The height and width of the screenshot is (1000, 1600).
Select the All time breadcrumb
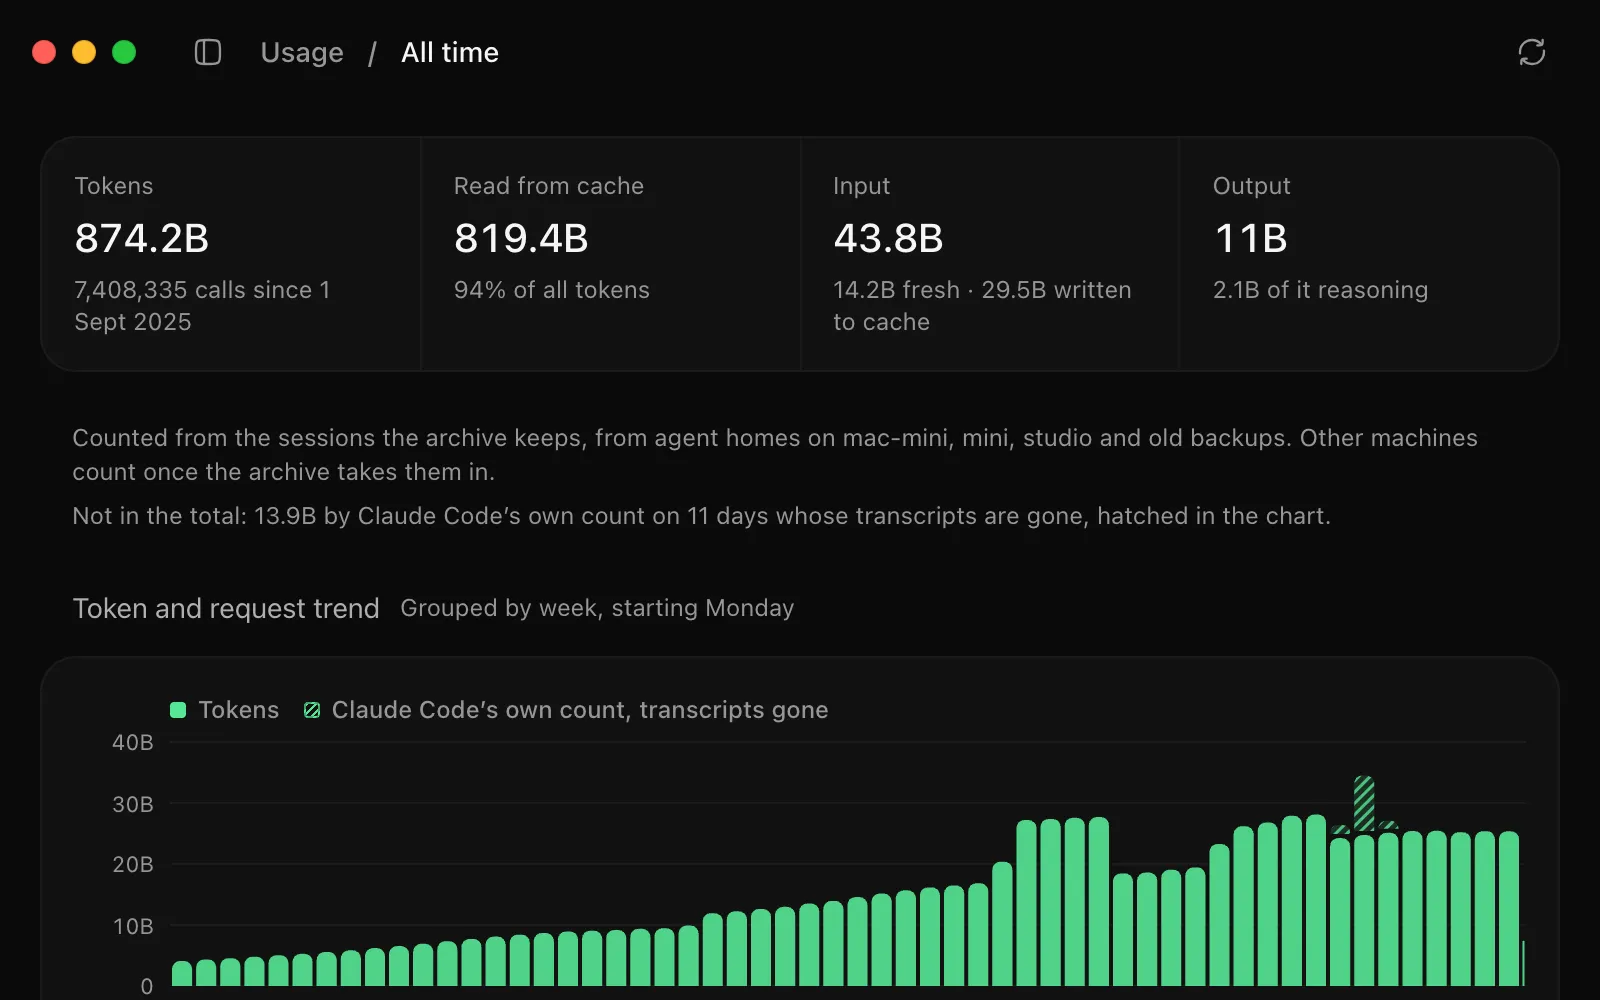[x=450, y=52]
